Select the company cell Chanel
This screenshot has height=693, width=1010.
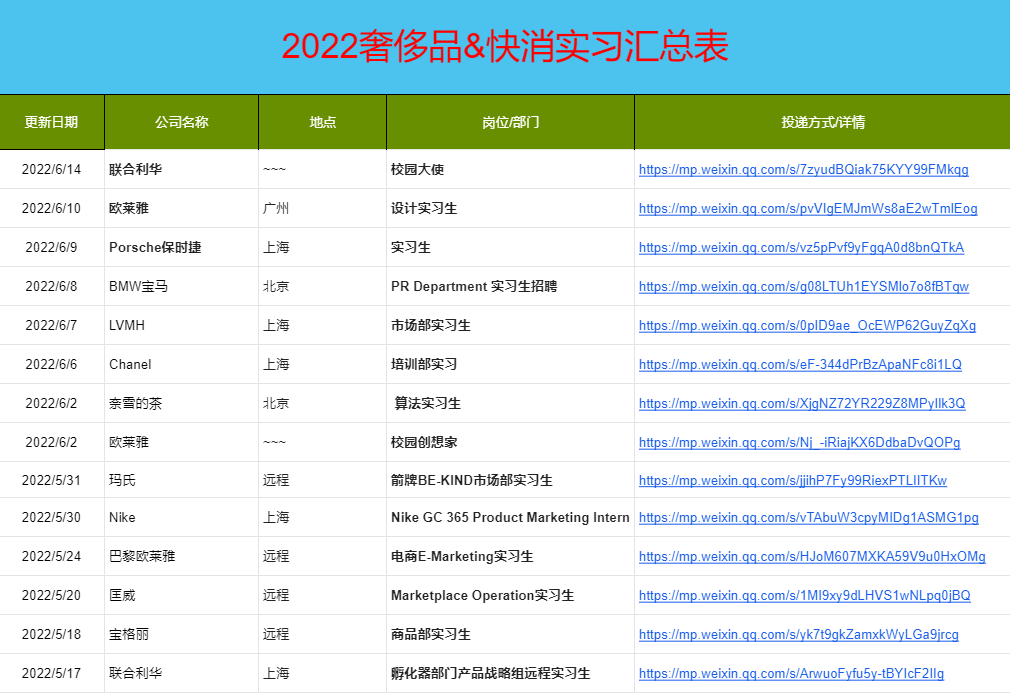(x=182, y=365)
